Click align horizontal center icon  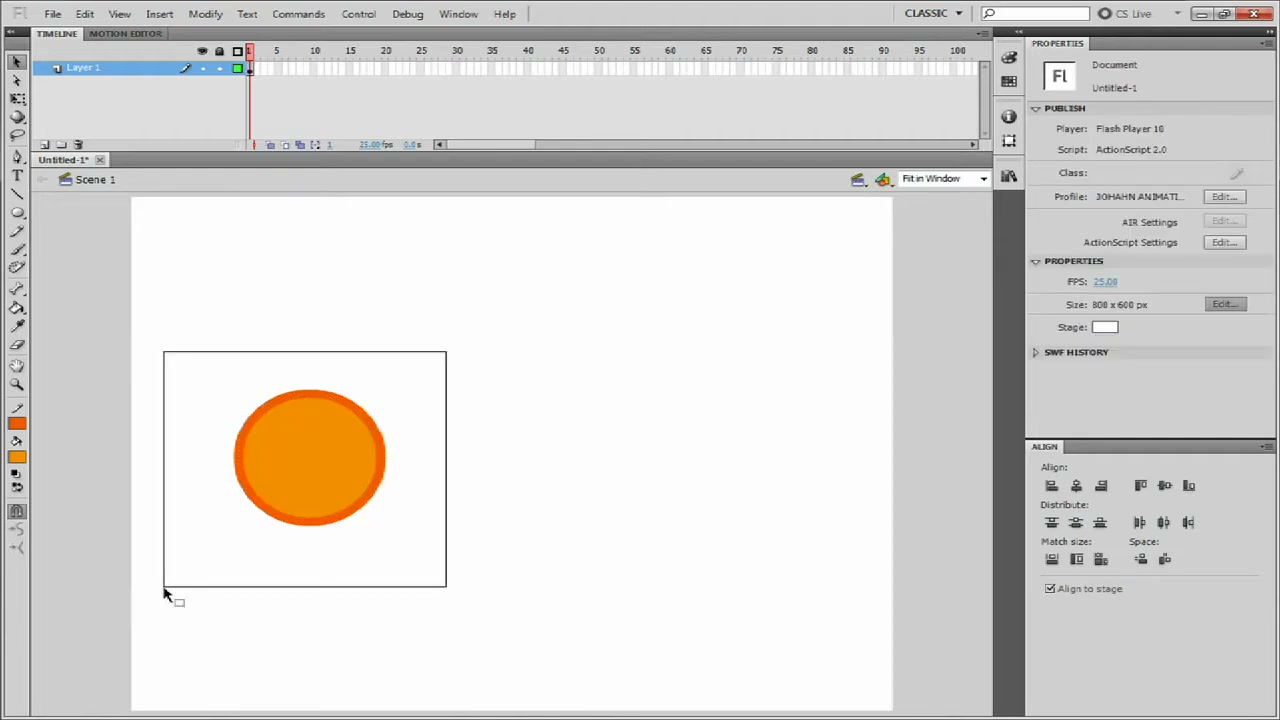pyautogui.click(x=1076, y=486)
